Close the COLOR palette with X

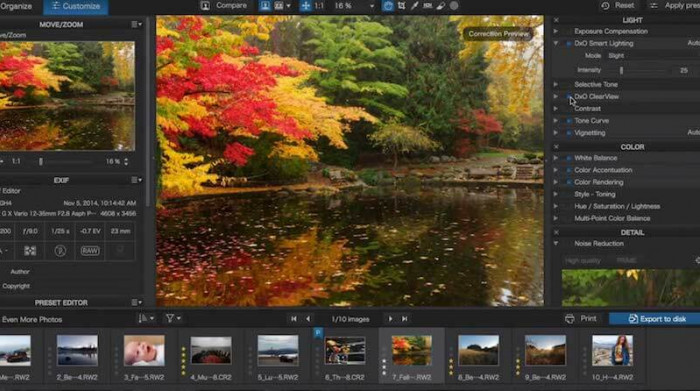coord(556,147)
